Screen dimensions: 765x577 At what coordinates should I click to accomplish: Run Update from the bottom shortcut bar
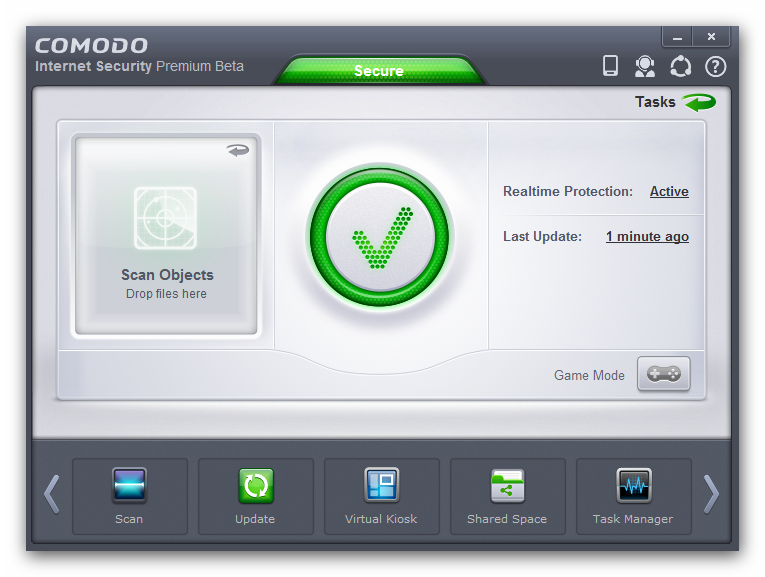(256, 497)
